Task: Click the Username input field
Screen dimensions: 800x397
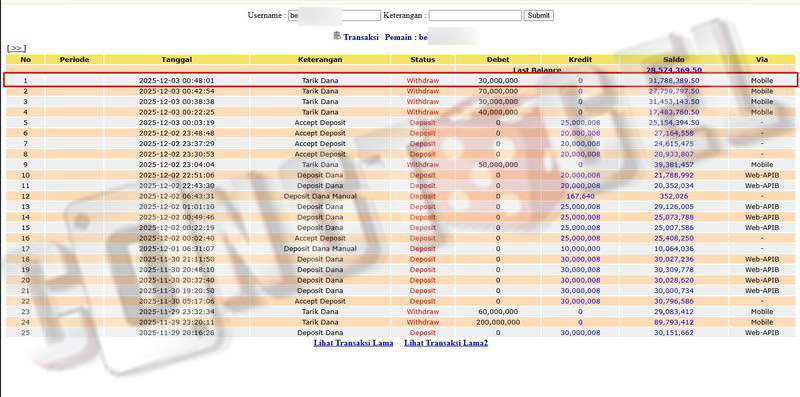Action: coord(334,16)
